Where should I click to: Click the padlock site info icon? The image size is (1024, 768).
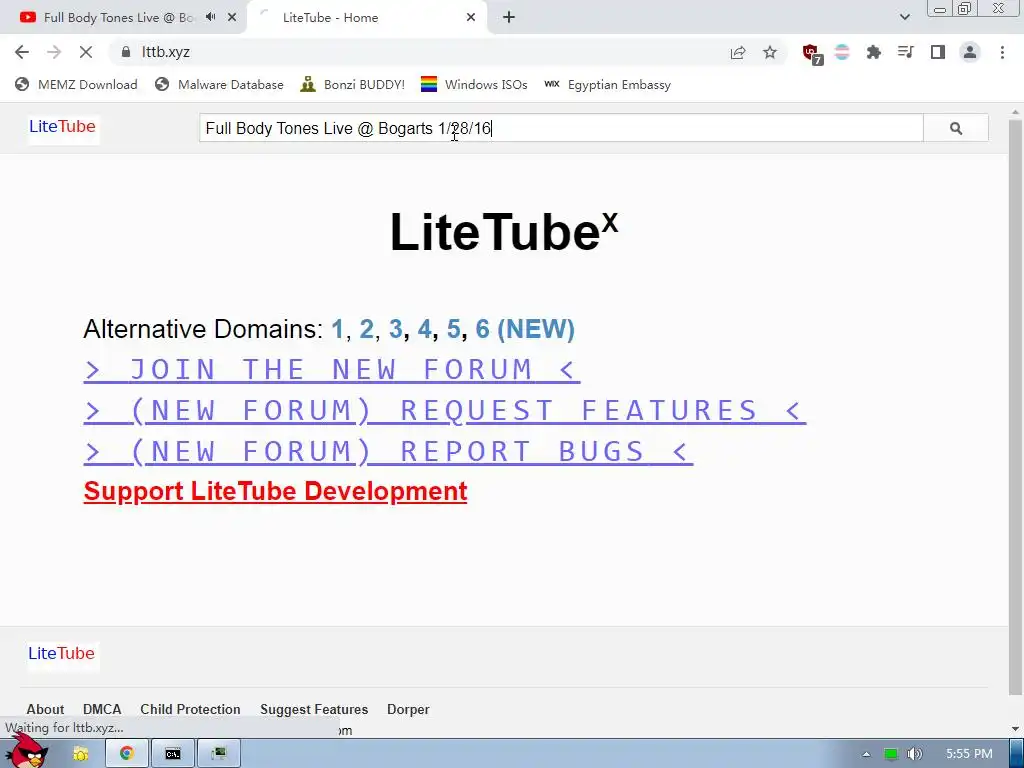[x=126, y=52]
